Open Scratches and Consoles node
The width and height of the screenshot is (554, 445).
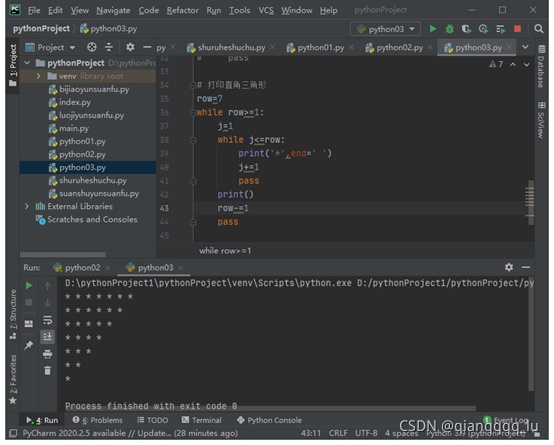pyautogui.click(x=92, y=219)
